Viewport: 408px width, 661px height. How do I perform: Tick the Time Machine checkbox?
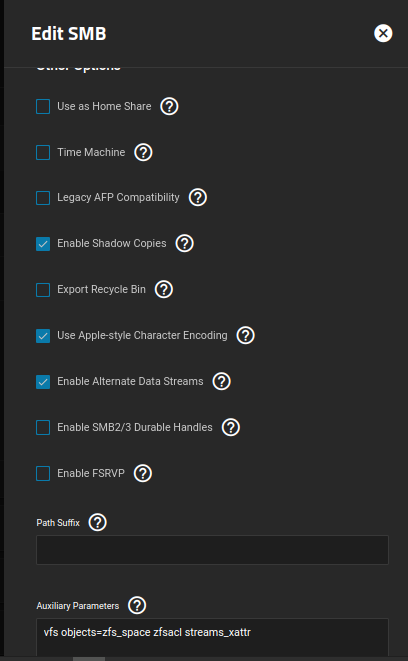(x=43, y=153)
